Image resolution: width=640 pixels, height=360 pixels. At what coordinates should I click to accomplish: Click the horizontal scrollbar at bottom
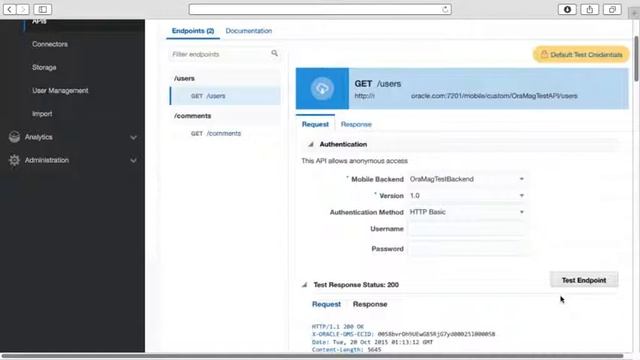pyautogui.click(x=312, y=356)
